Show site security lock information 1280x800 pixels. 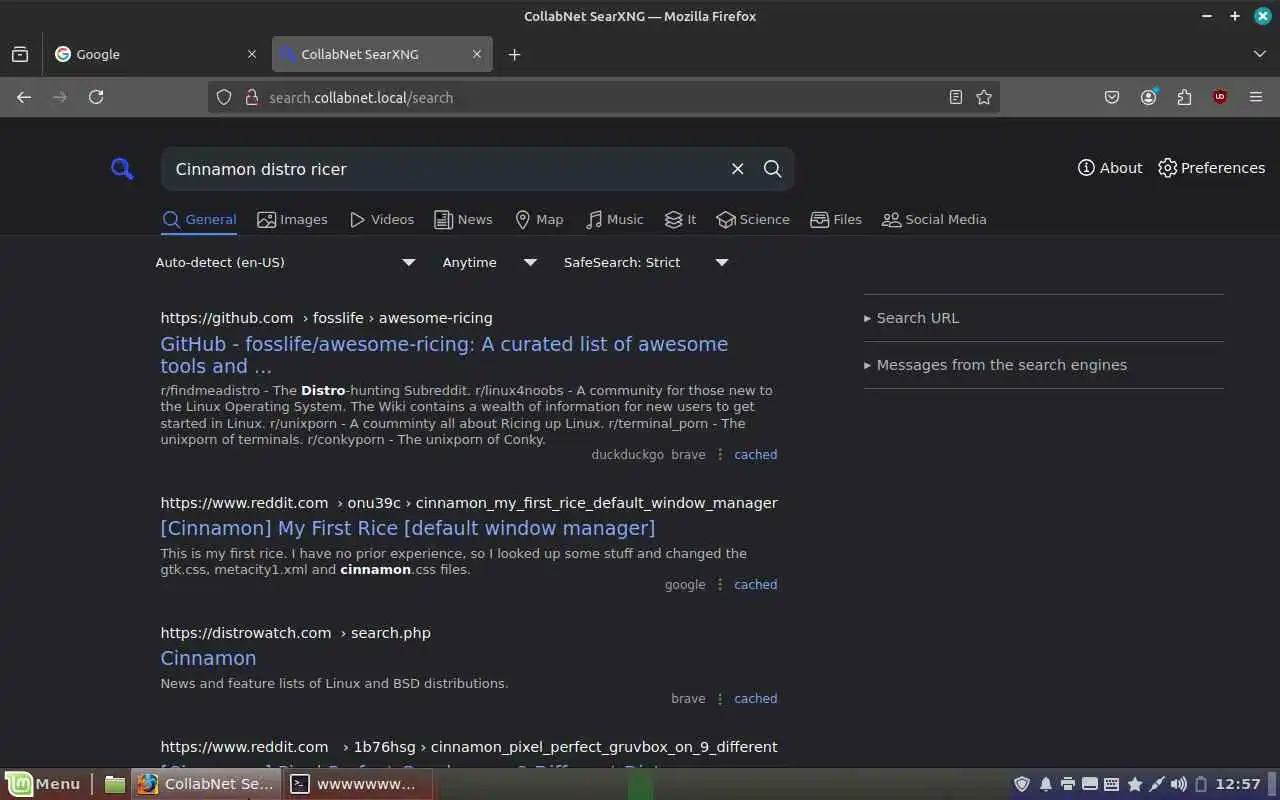coord(251,97)
